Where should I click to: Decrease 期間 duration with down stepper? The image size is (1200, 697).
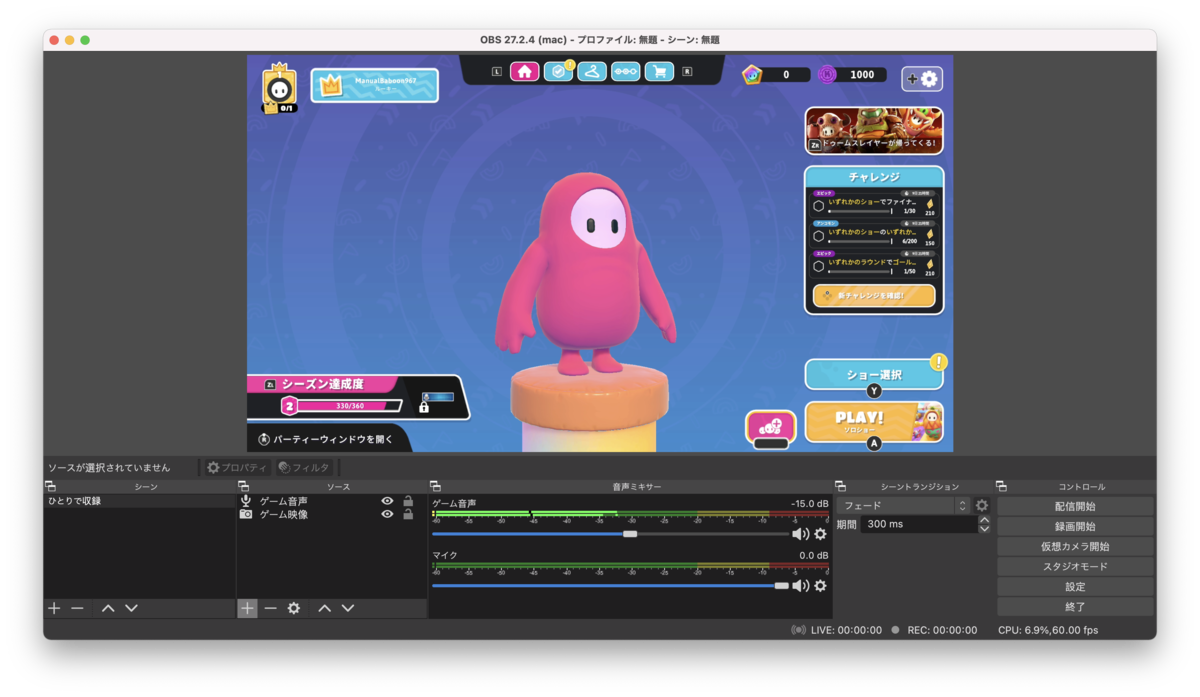[984, 528]
